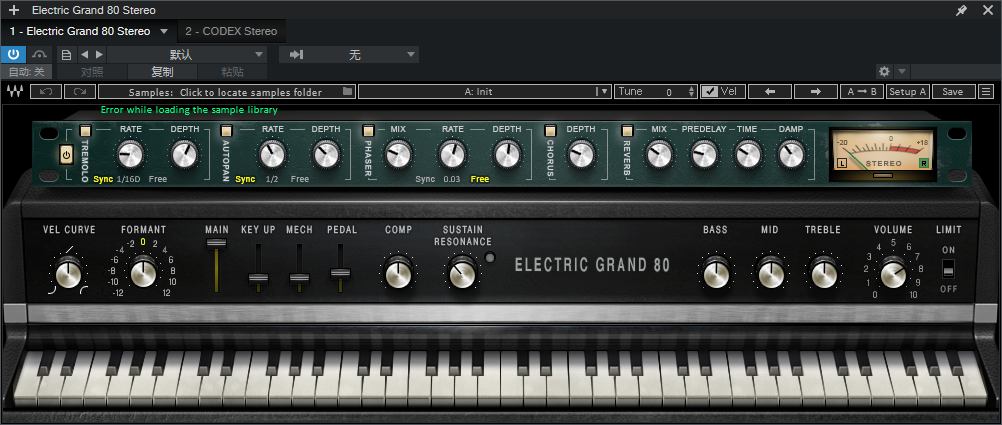Image resolution: width=1002 pixels, height=425 pixels.
Task: Click the 粘贴 paste button
Action: [232, 72]
